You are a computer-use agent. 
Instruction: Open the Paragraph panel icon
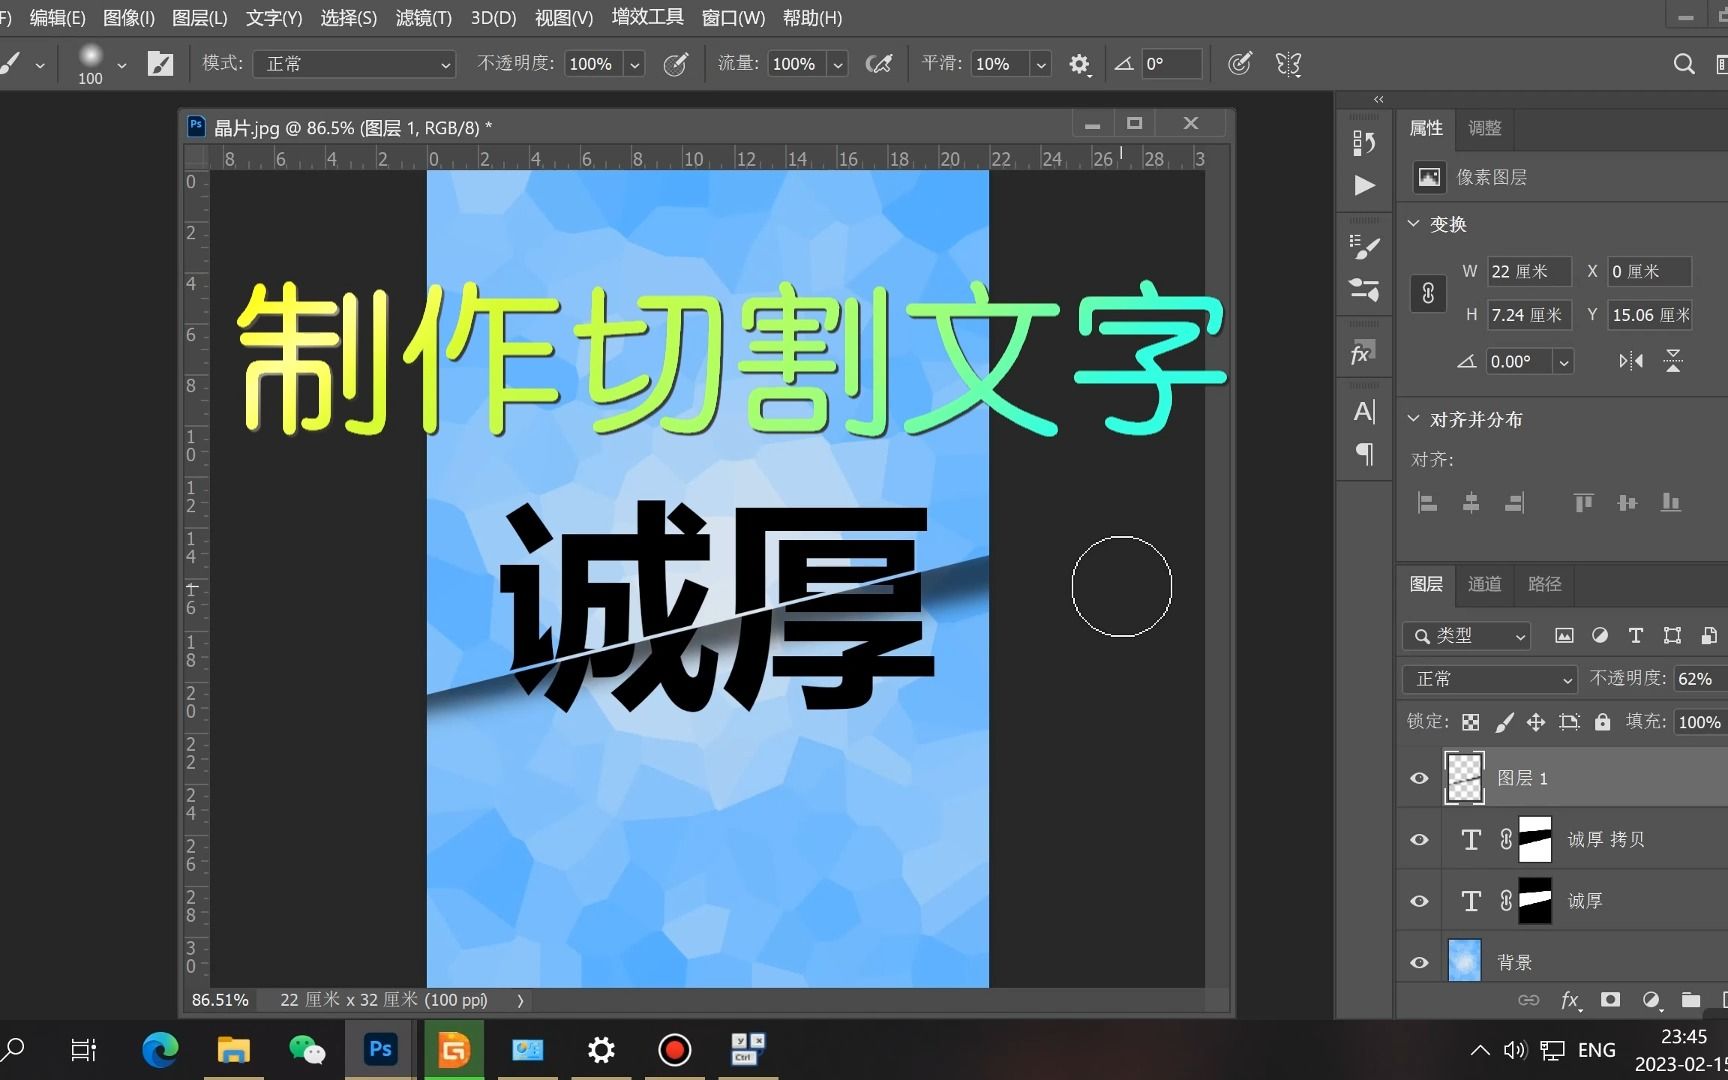coord(1364,455)
